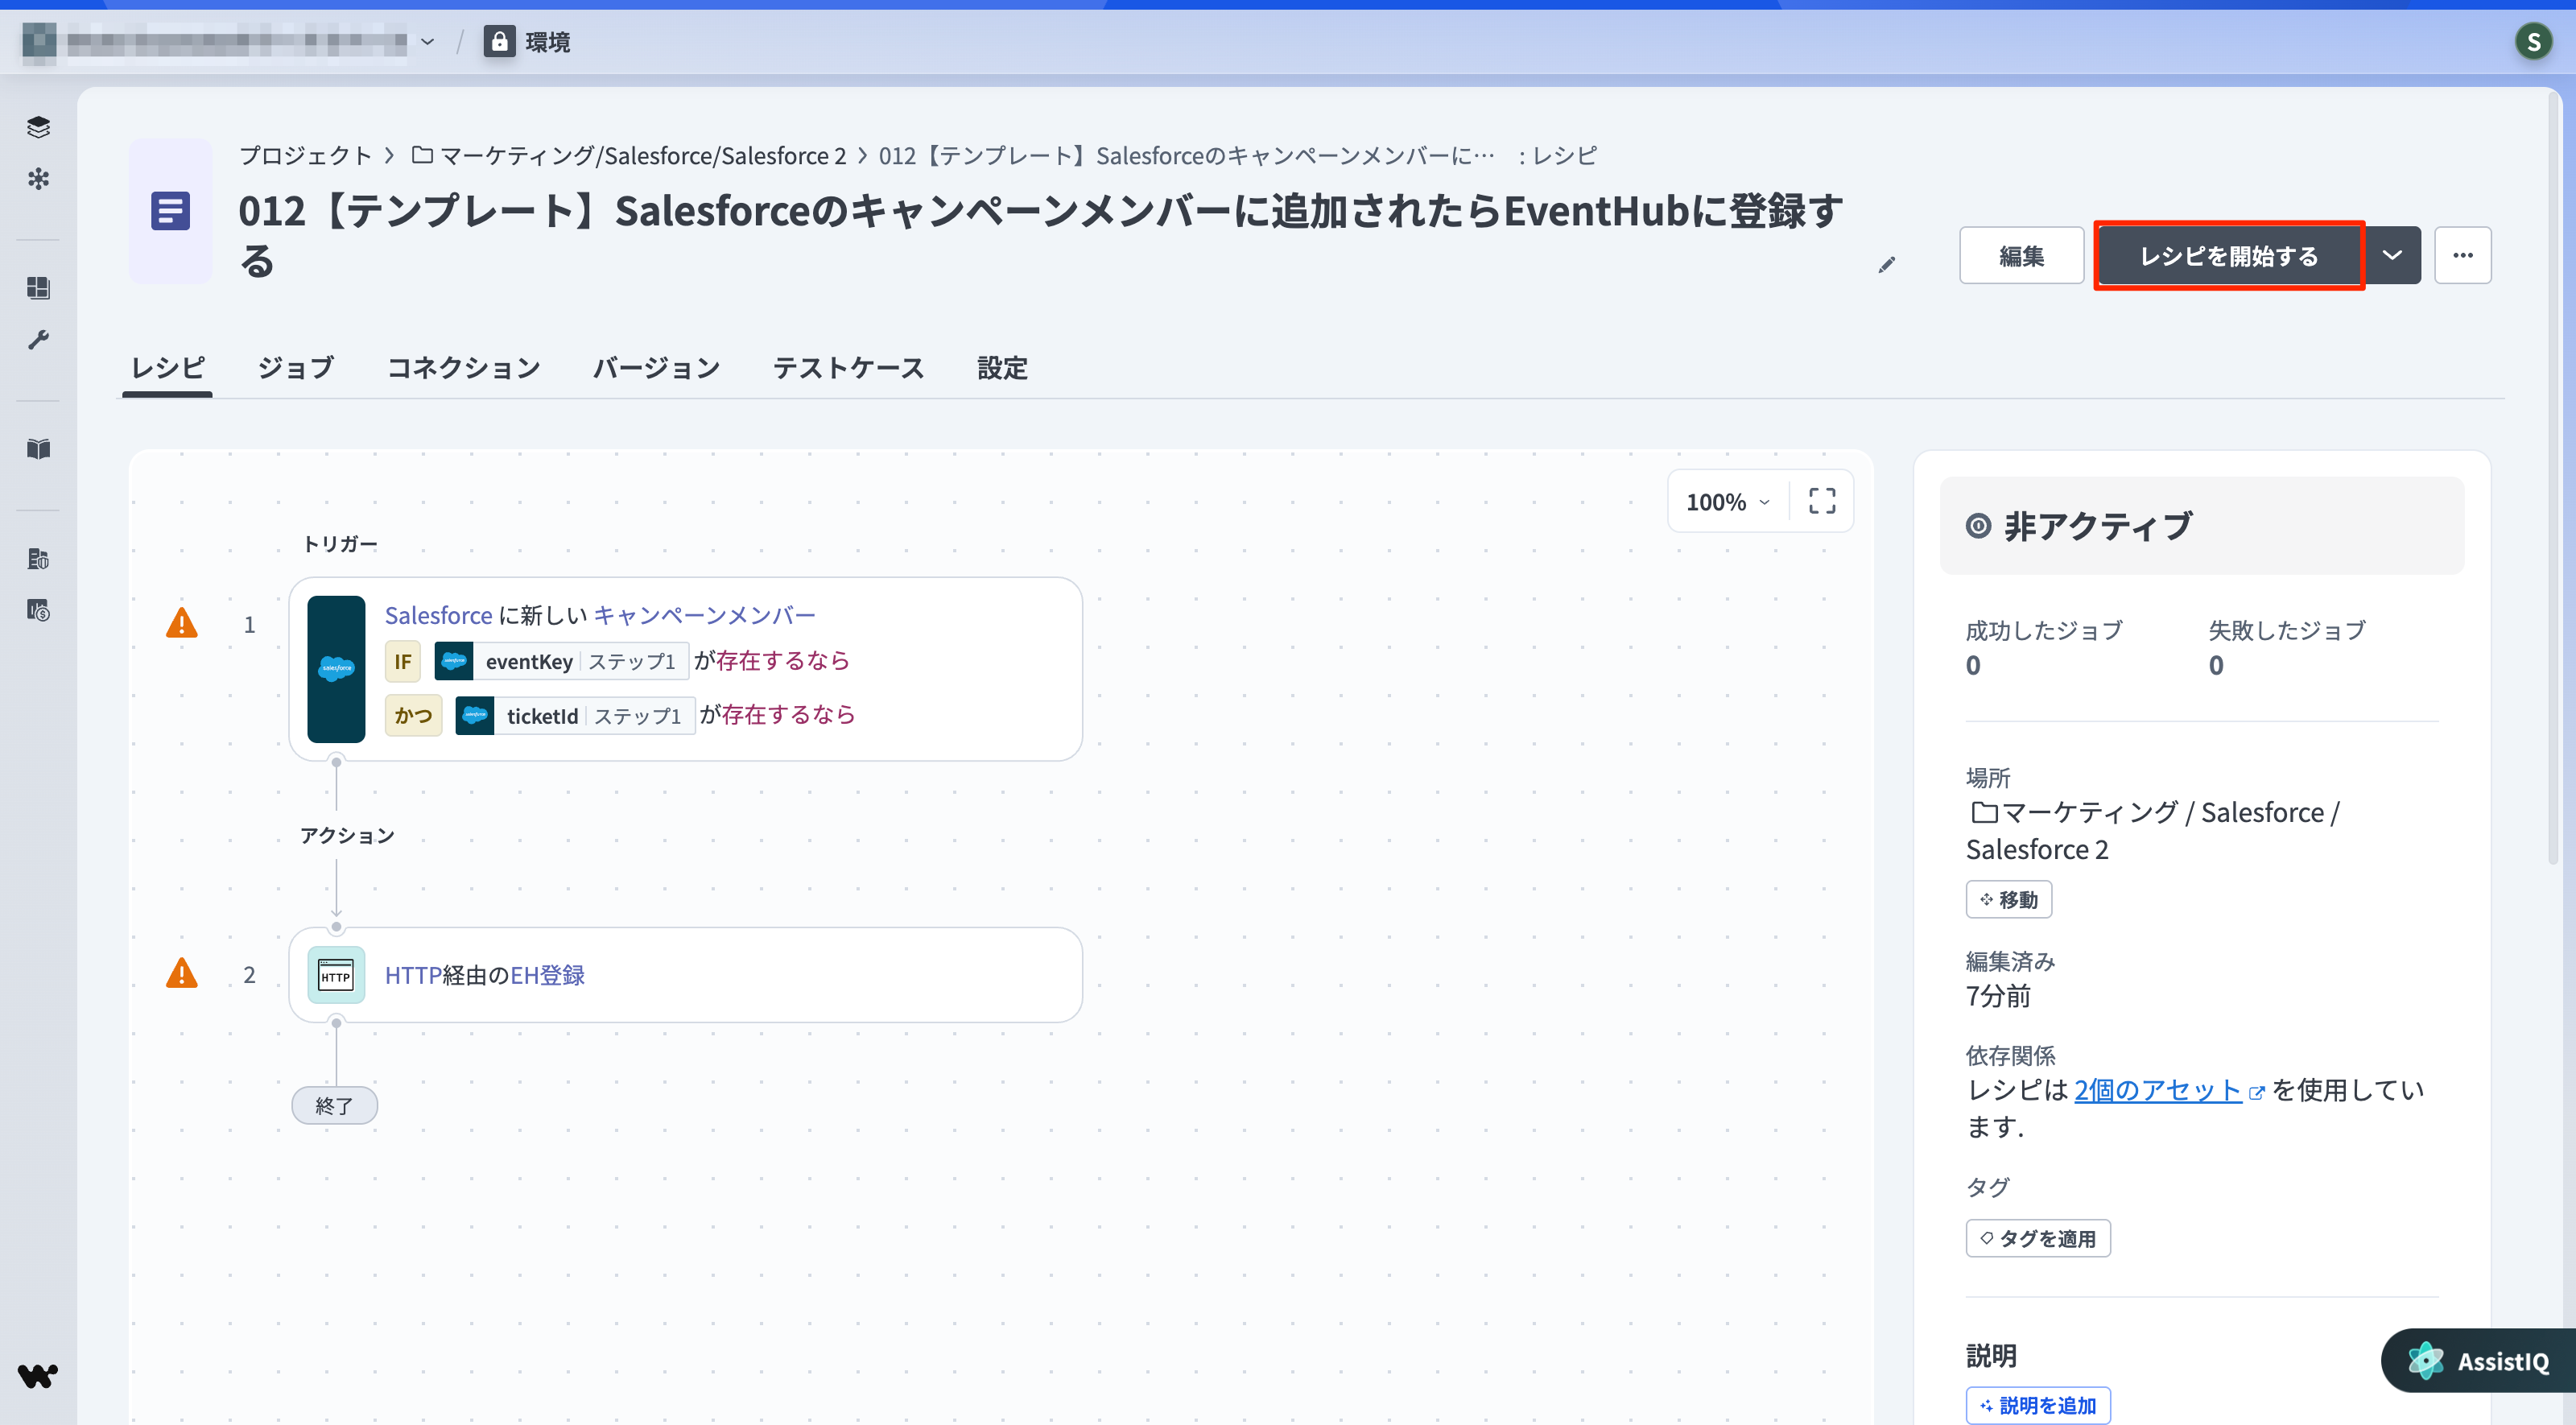Open dropdown arrow next to レシピを開始する

pyautogui.click(x=2392, y=255)
